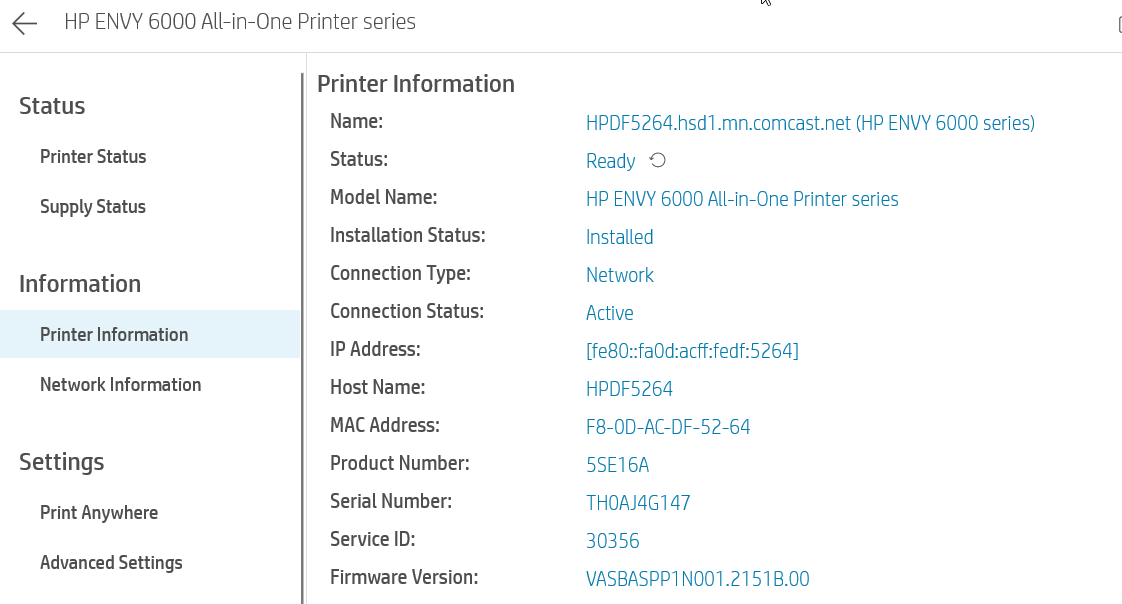Click the Firmware Version link
This screenshot has width=1122, height=604.
[698, 579]
